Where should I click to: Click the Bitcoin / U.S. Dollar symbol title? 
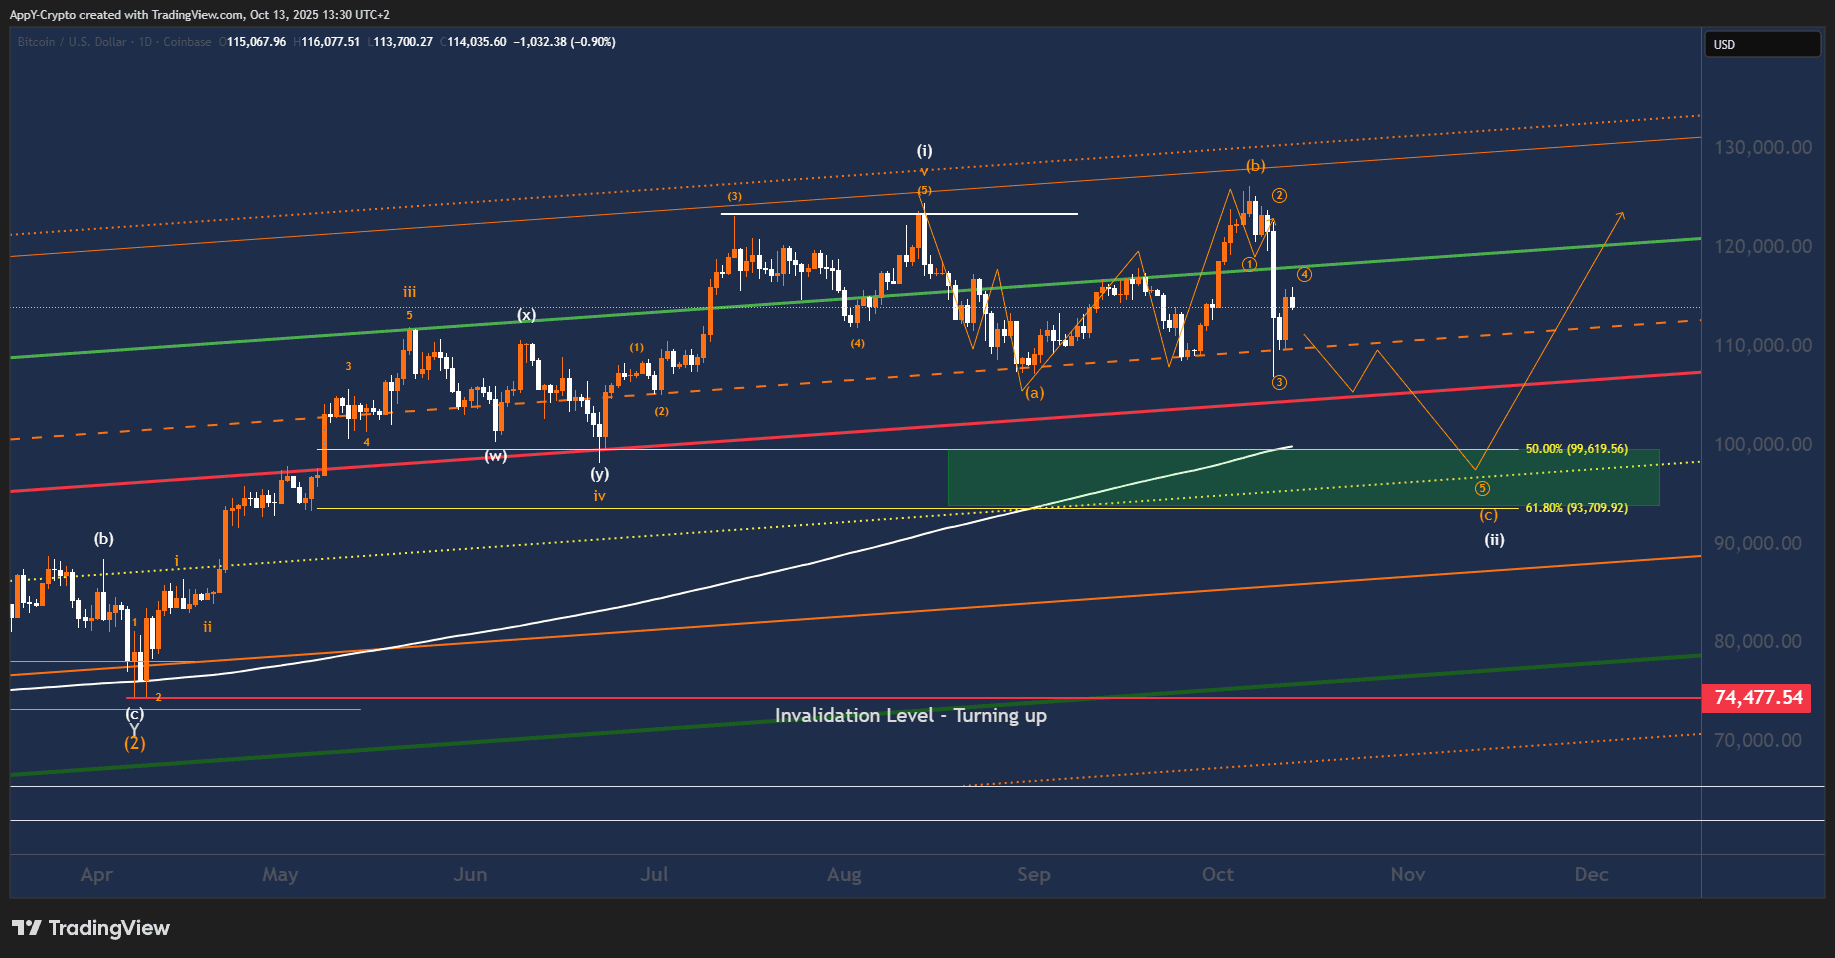coord(114,42)
